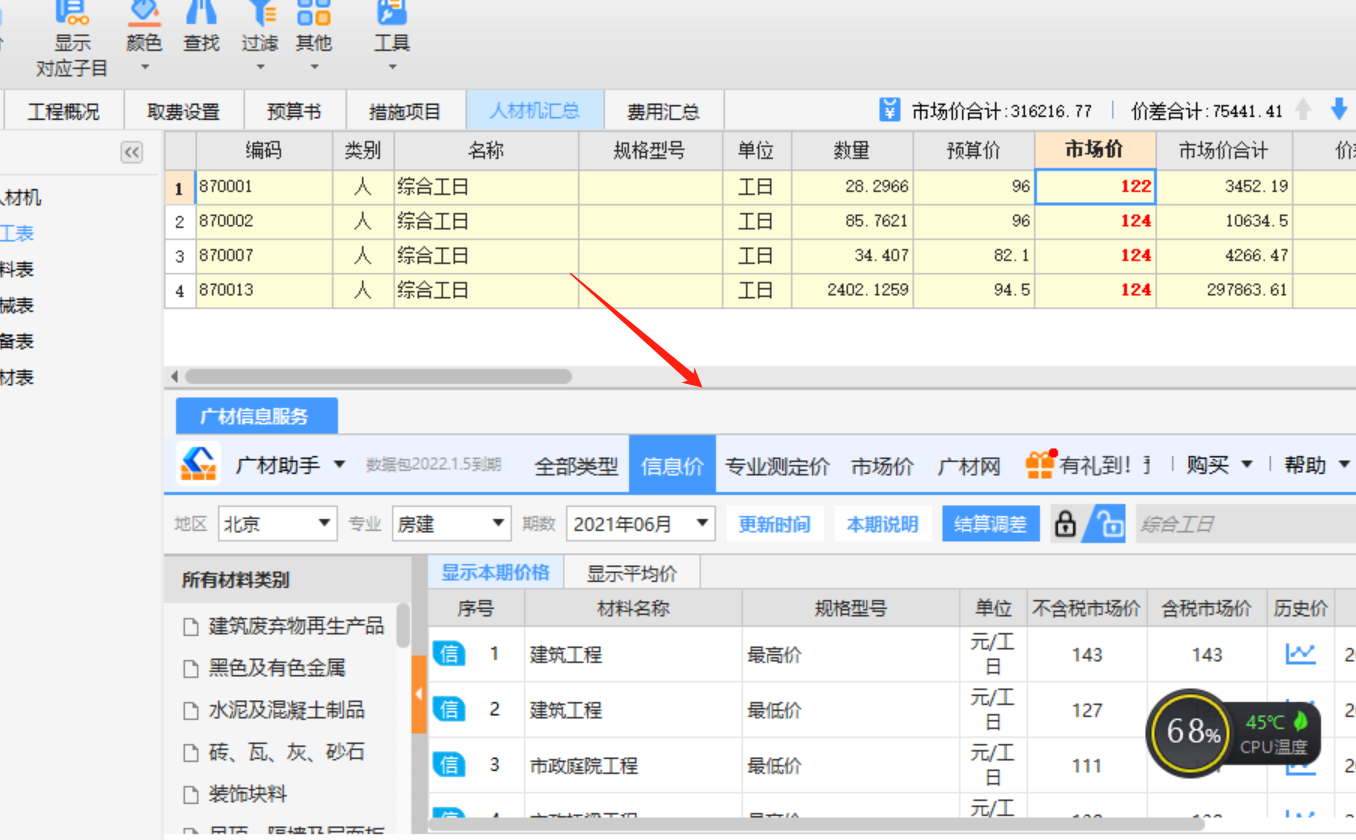Expand the 专业 dropdown showing 房建
The height and width of the screenshot is (840, 1356).
[452, 524]
